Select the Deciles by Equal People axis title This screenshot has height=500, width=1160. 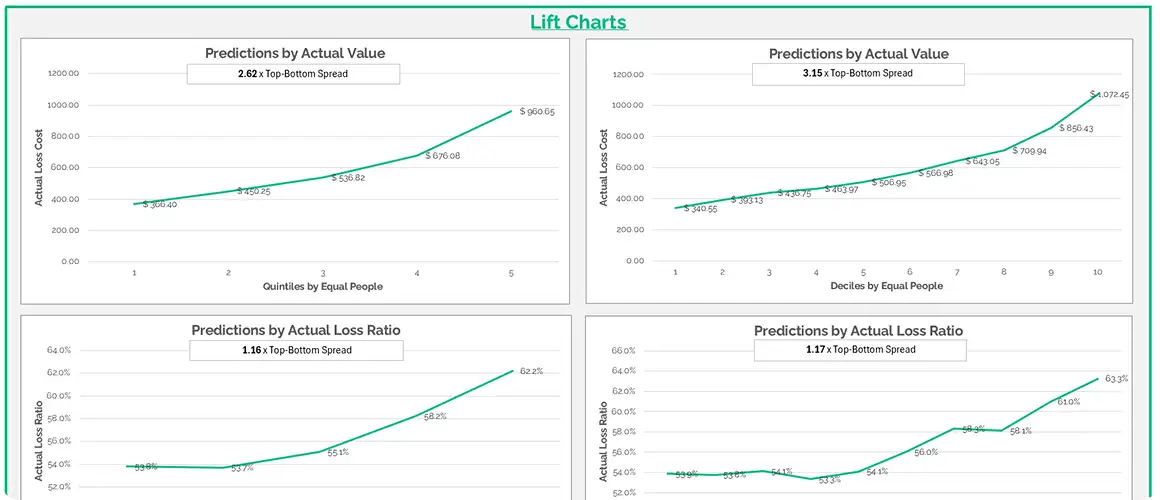[886, 285]
